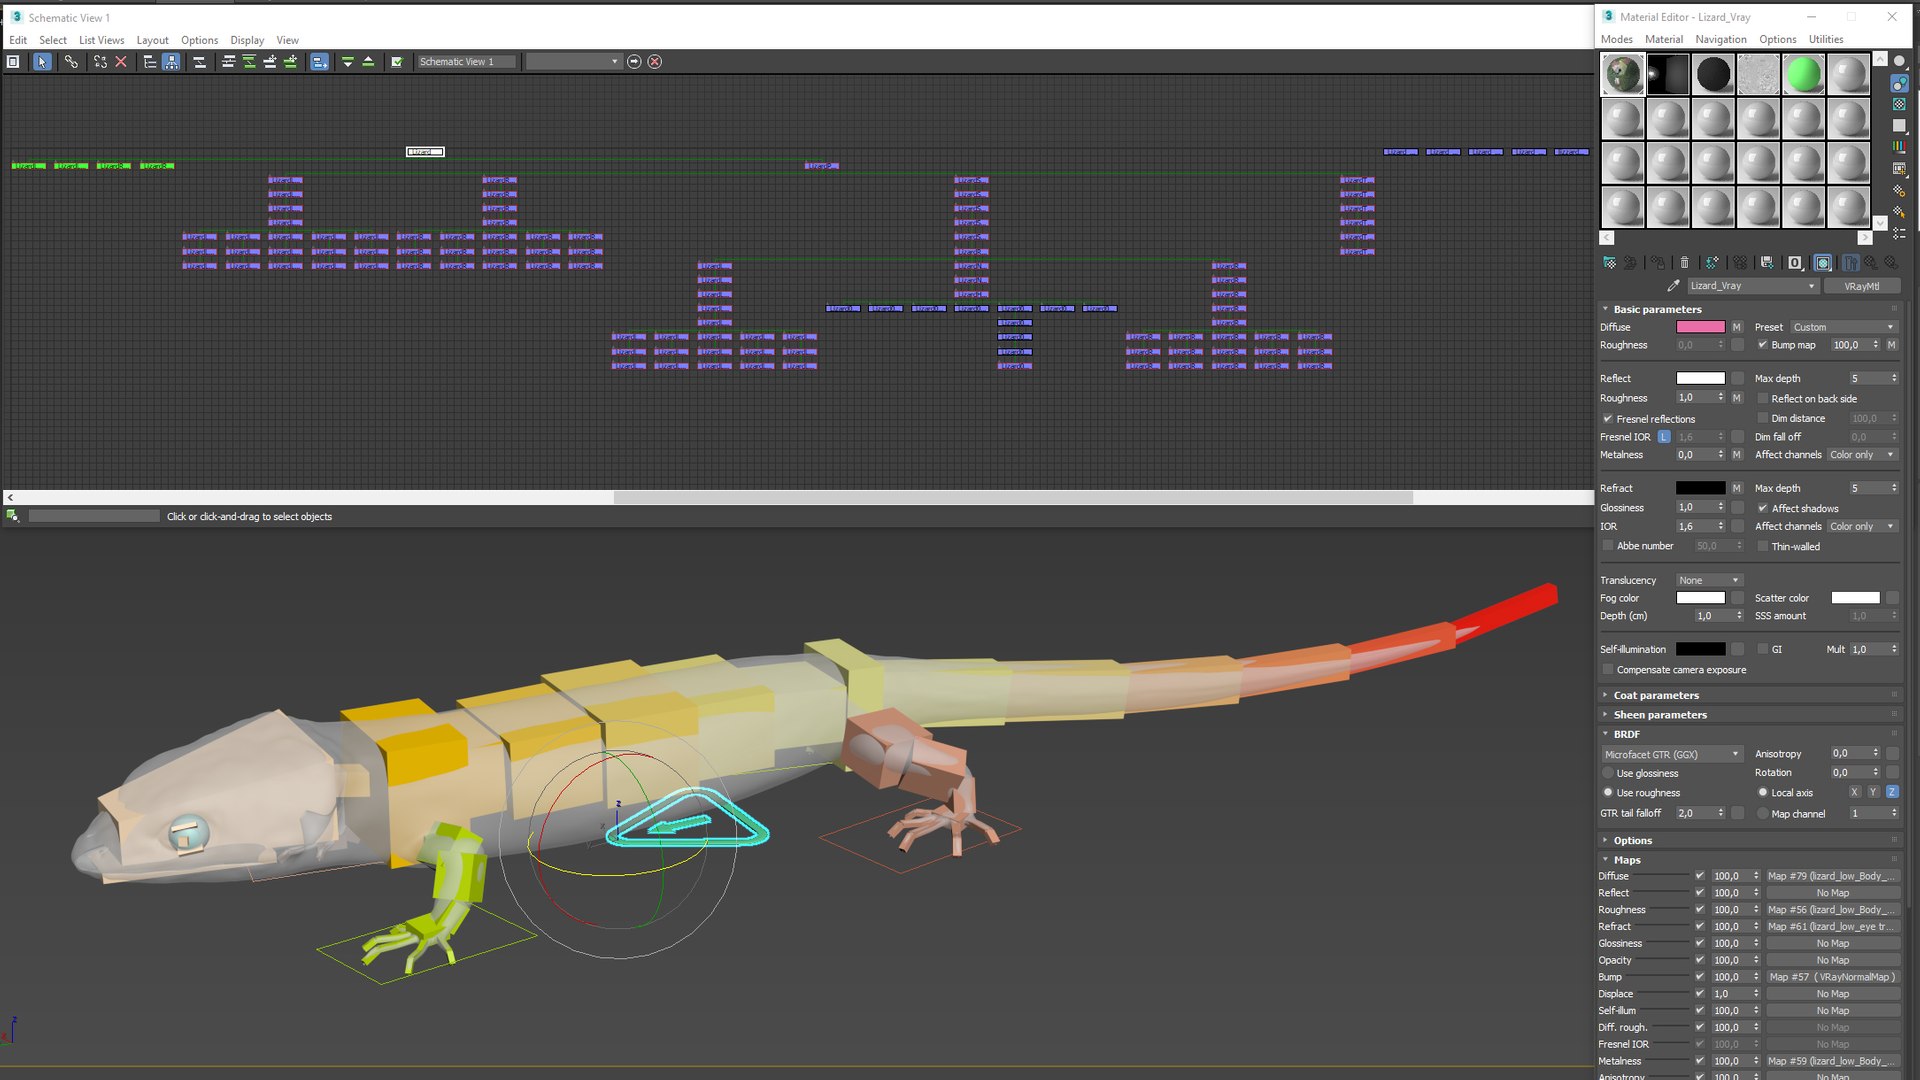
Task: Click Reset Map trash can icon
Action: 1685,263
